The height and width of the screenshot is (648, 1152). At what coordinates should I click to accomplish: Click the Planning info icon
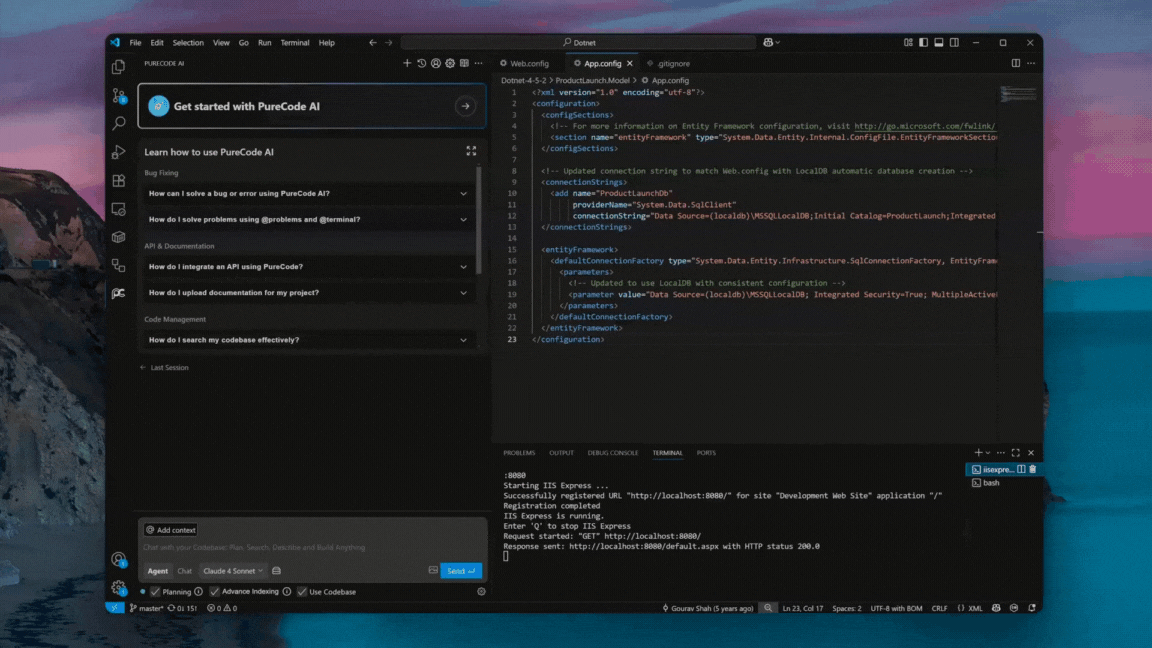pos(198,591)
